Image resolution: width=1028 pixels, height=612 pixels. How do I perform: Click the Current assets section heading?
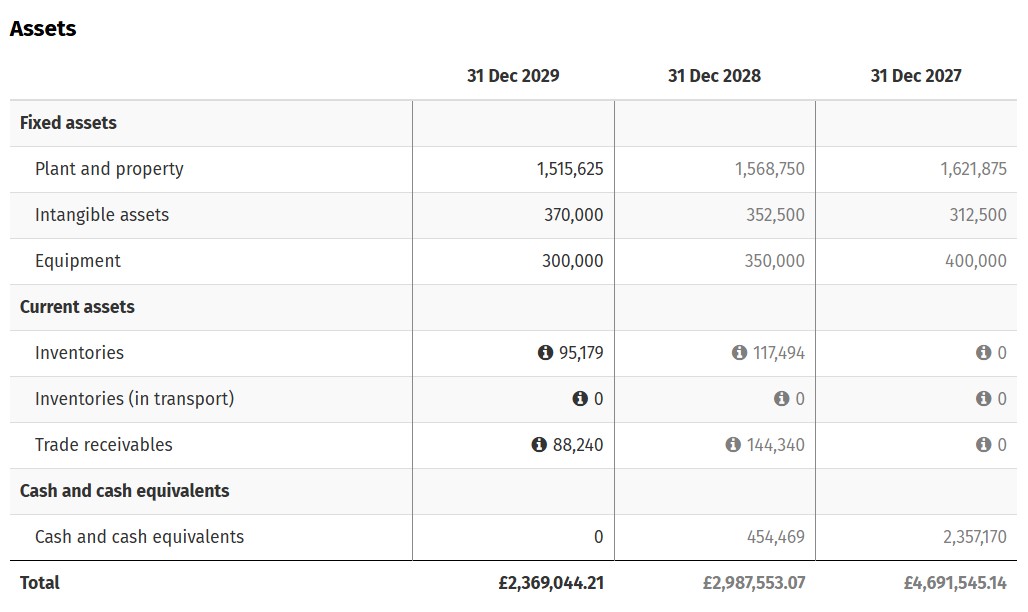77,307
